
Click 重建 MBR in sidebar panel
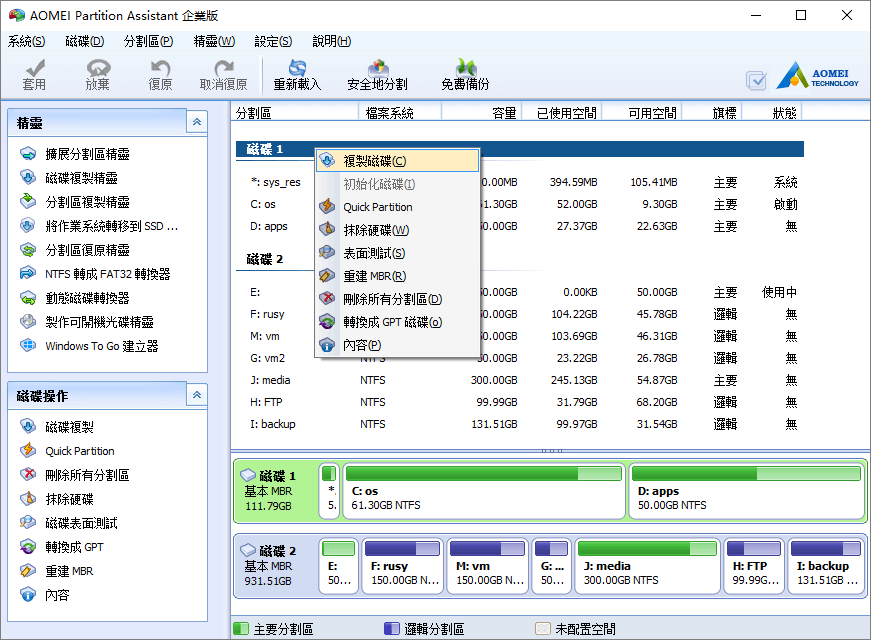click(57, 571)
